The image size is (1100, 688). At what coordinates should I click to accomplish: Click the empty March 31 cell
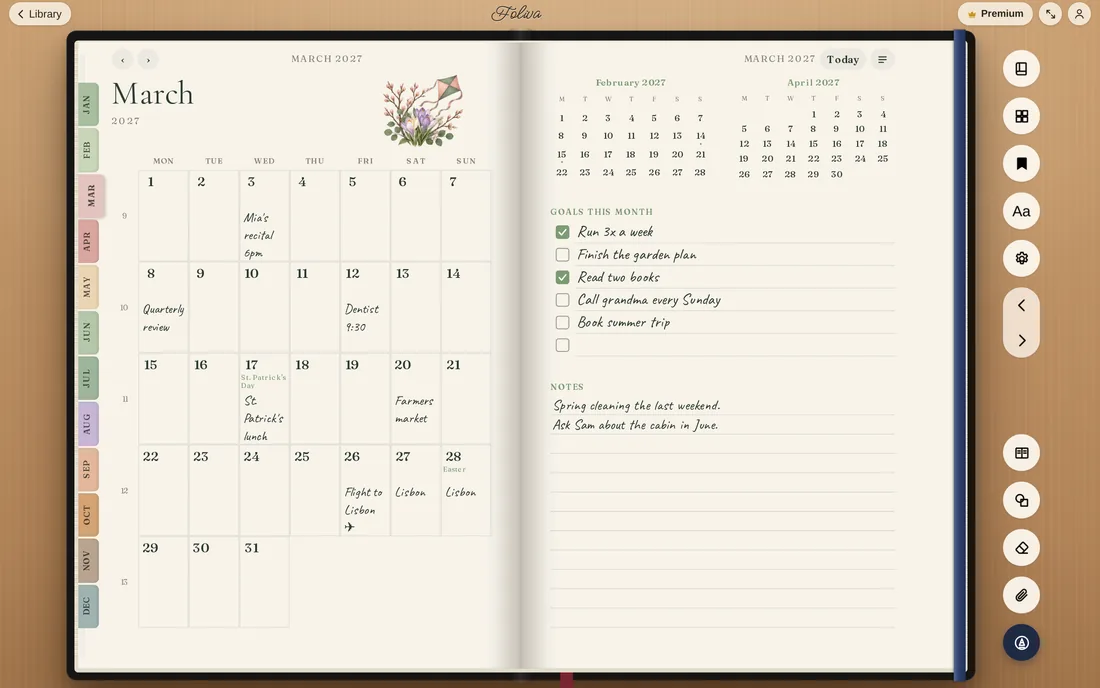point(264,582)
